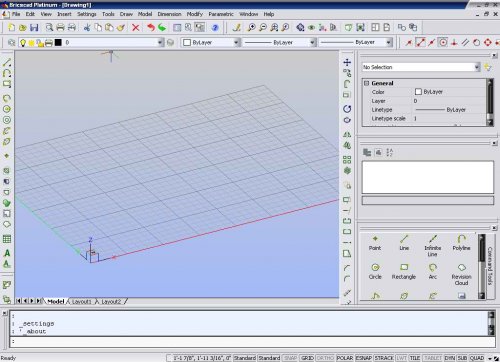The width and height of the screenshot is (500, 362).
Task: Click Line tool in Command Tools palette
Action: [x=404, y=243]
